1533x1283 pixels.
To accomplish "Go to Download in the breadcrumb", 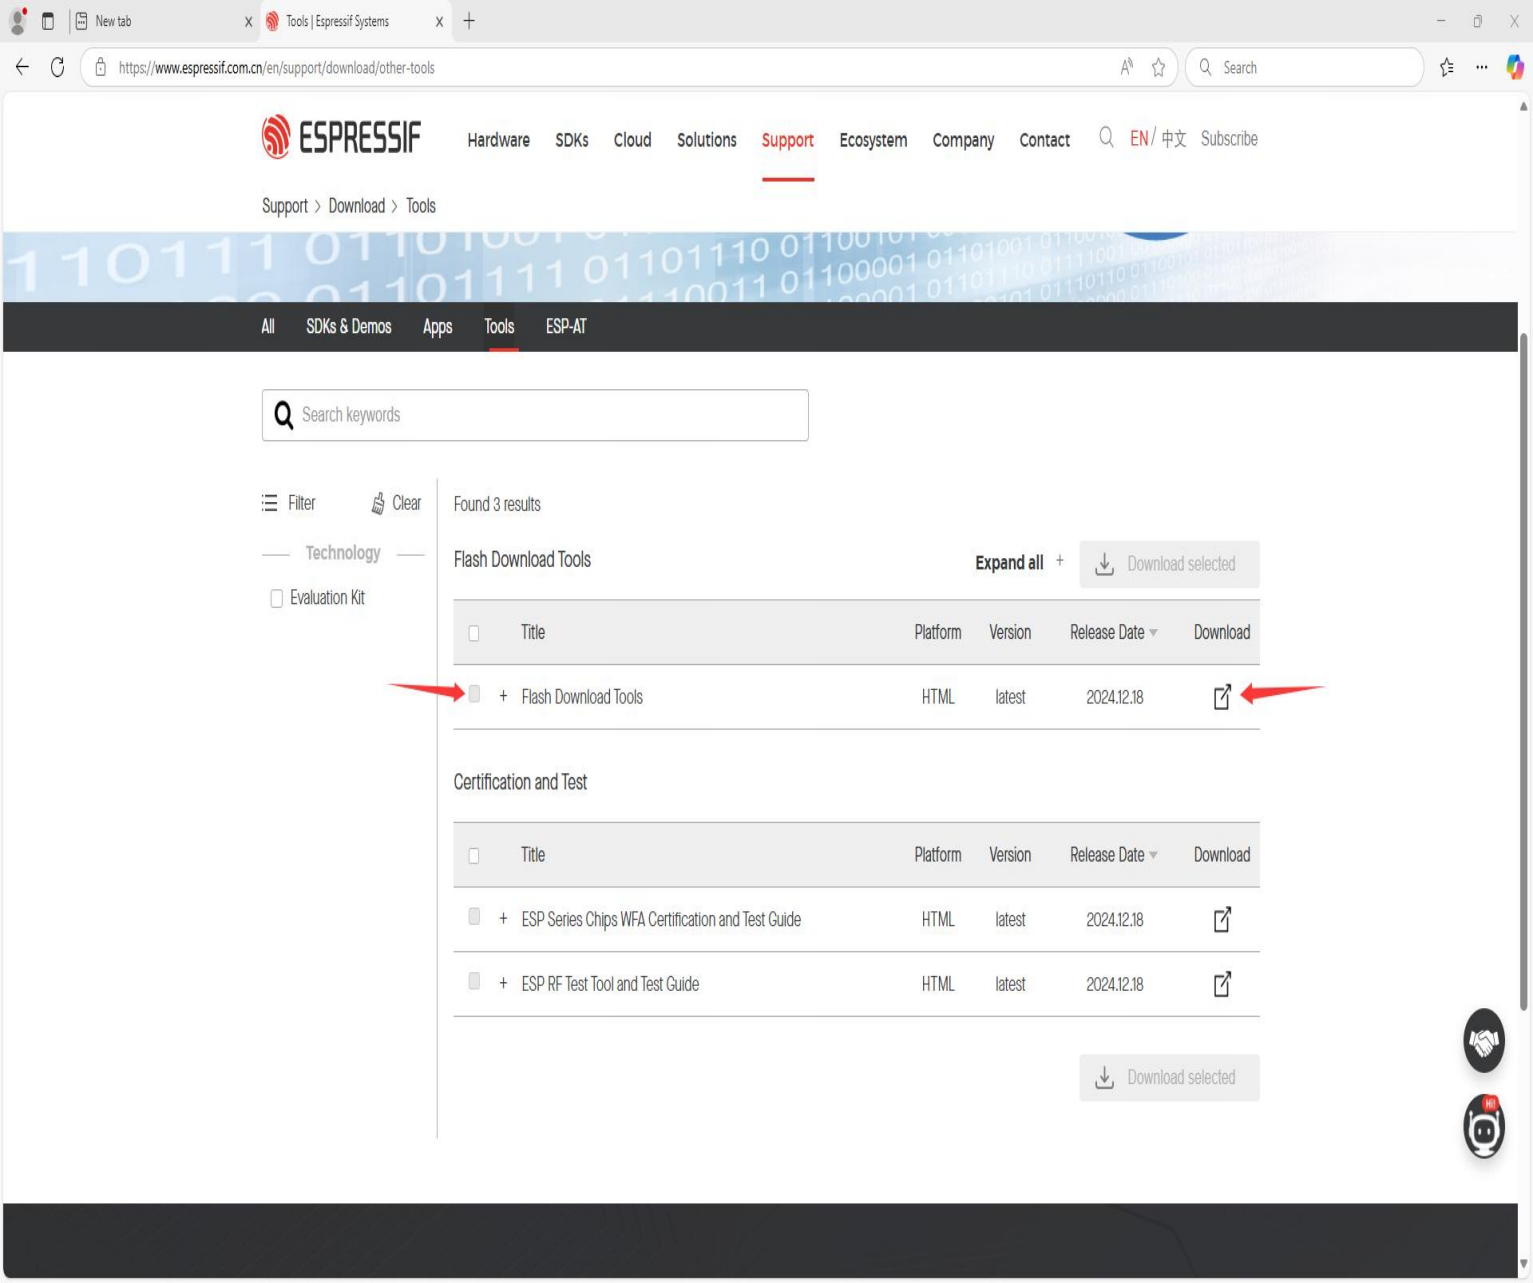I will 356,206.
